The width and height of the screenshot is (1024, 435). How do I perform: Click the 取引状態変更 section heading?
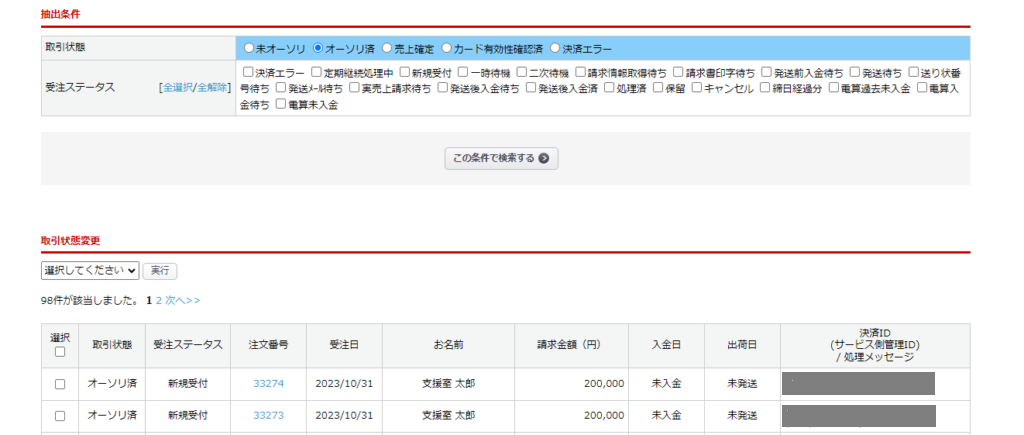click(71, 240)
